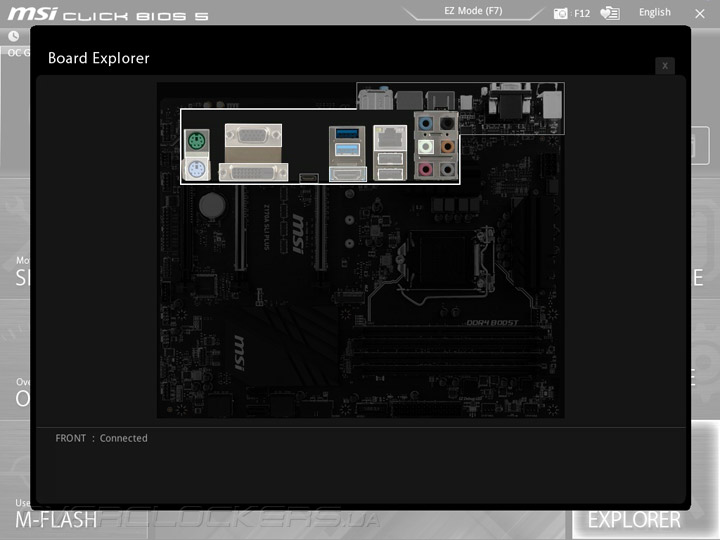Change language from English

655,12
